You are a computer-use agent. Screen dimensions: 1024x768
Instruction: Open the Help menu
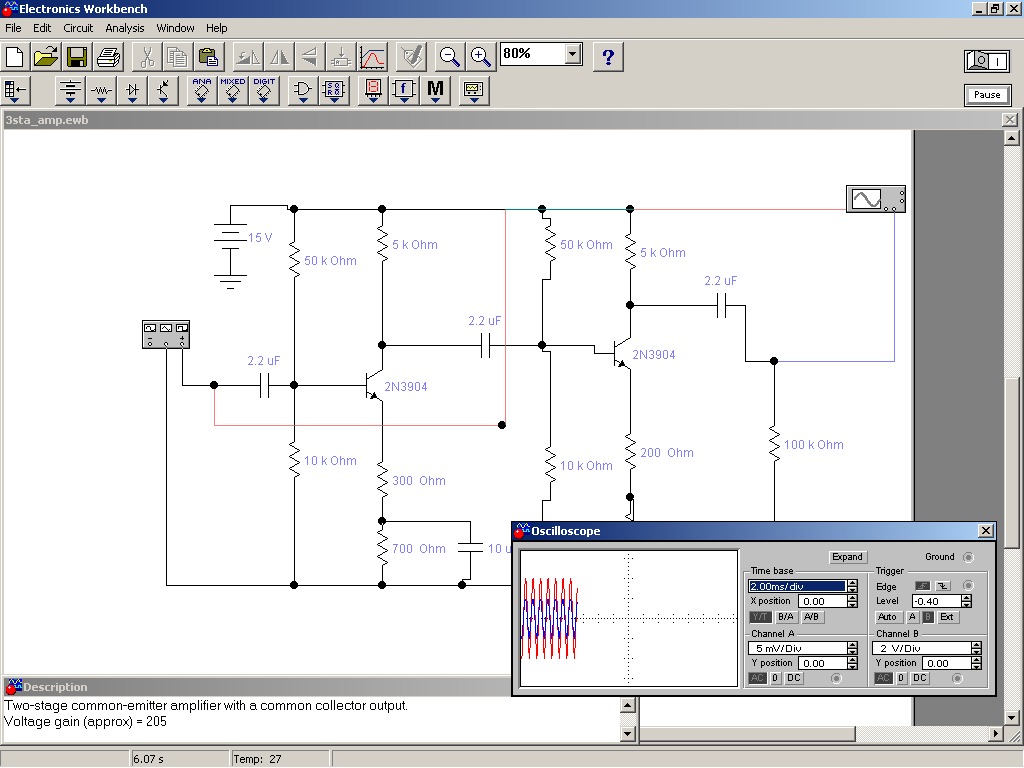217,28
